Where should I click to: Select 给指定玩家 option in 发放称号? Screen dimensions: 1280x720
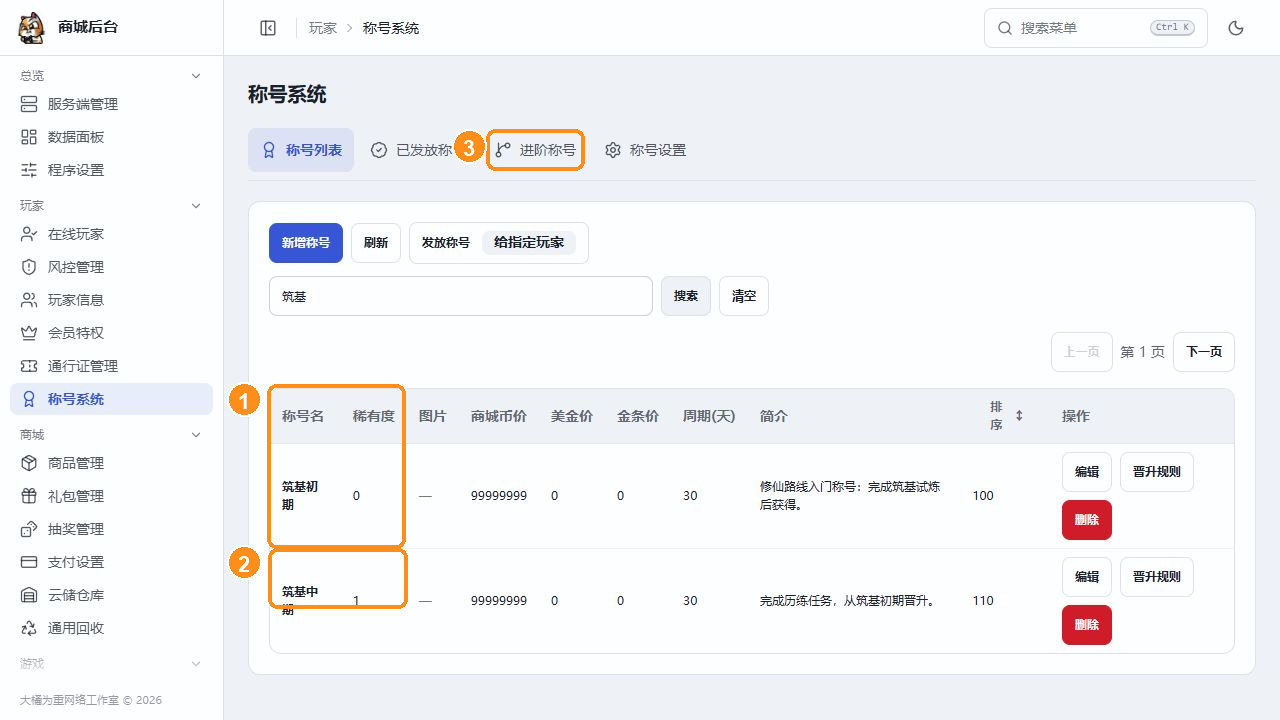click(529, 243)
